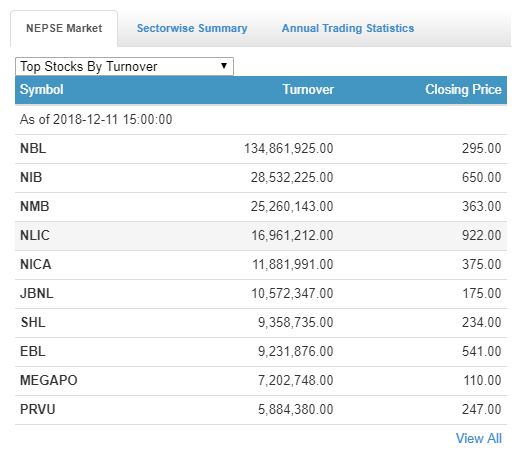Click closing price 650.00
Image resolution: width=512 pixels, height=457 pixels.
(x=482, y=178)
